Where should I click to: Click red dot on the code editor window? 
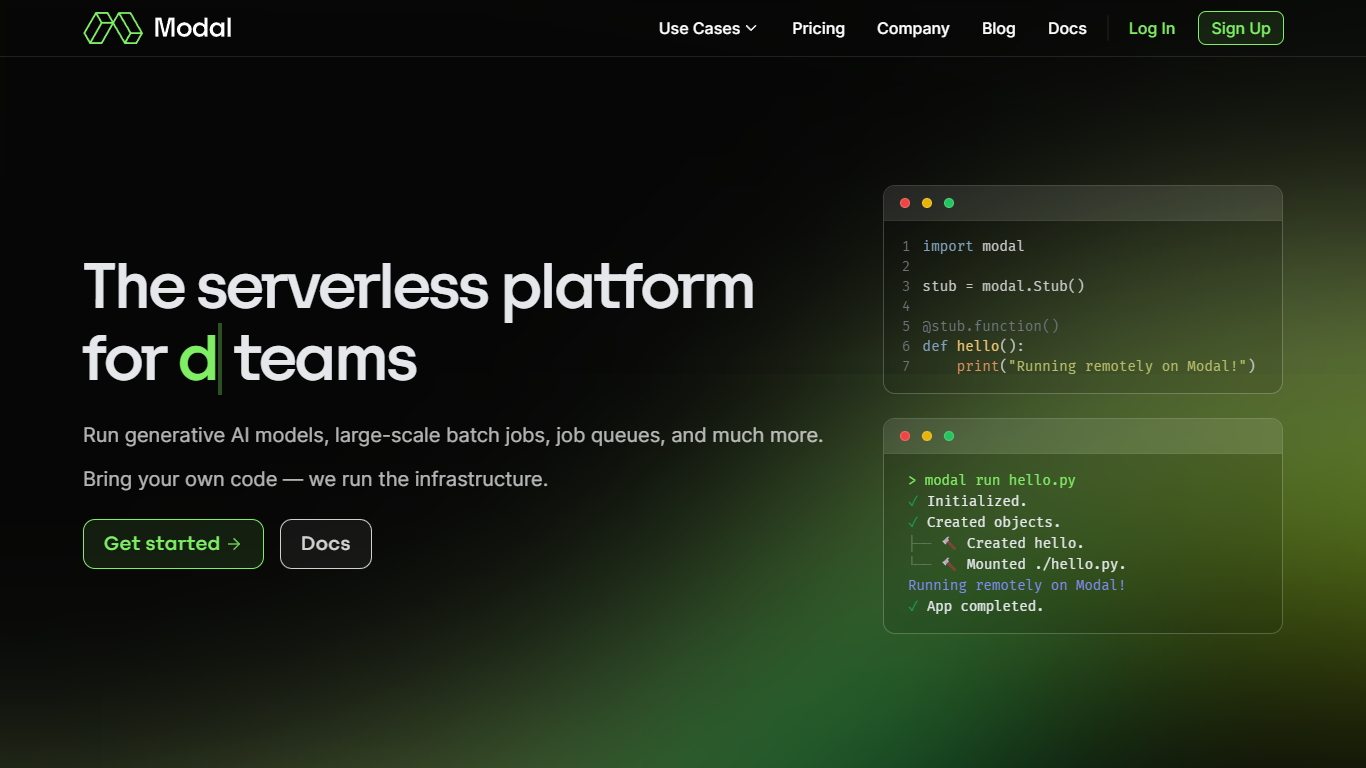point(905,203)
